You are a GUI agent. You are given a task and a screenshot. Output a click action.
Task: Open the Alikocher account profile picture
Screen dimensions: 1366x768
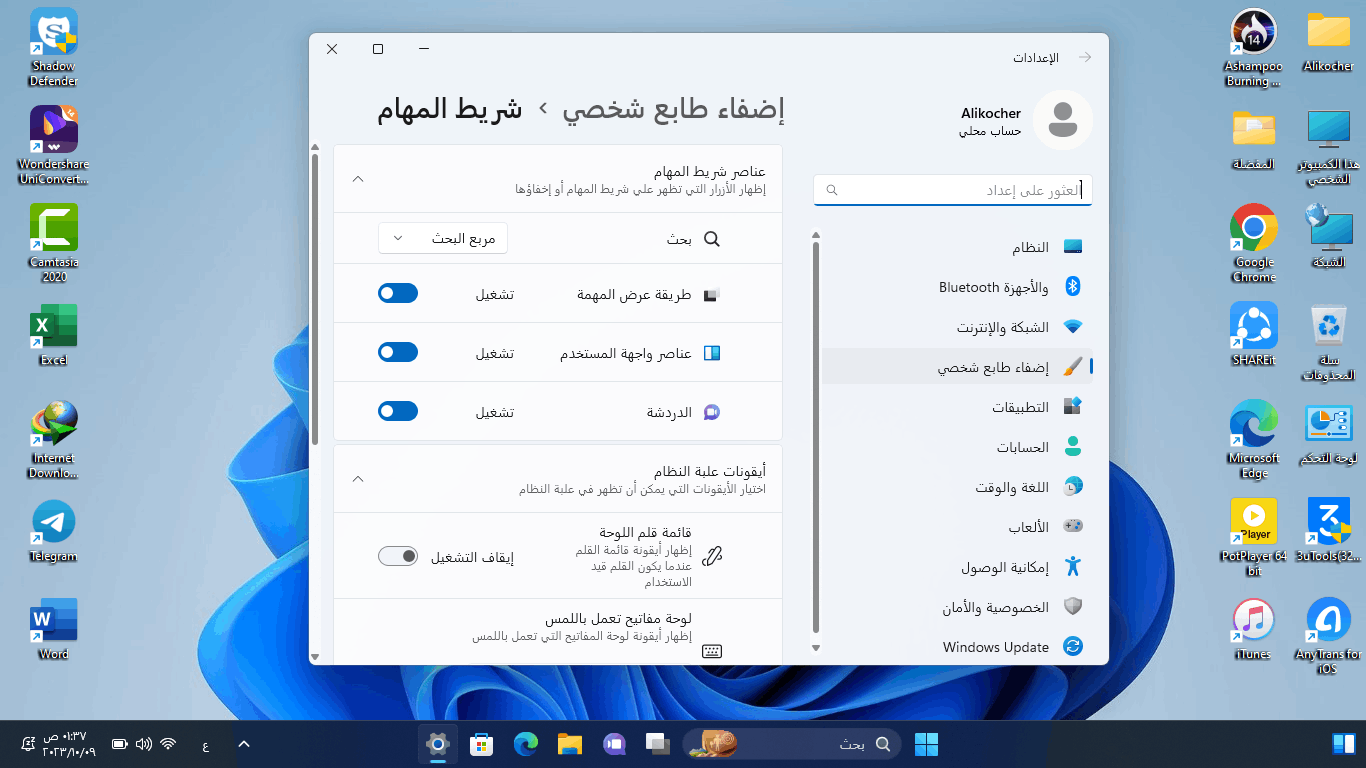[x=1063, y=119]
